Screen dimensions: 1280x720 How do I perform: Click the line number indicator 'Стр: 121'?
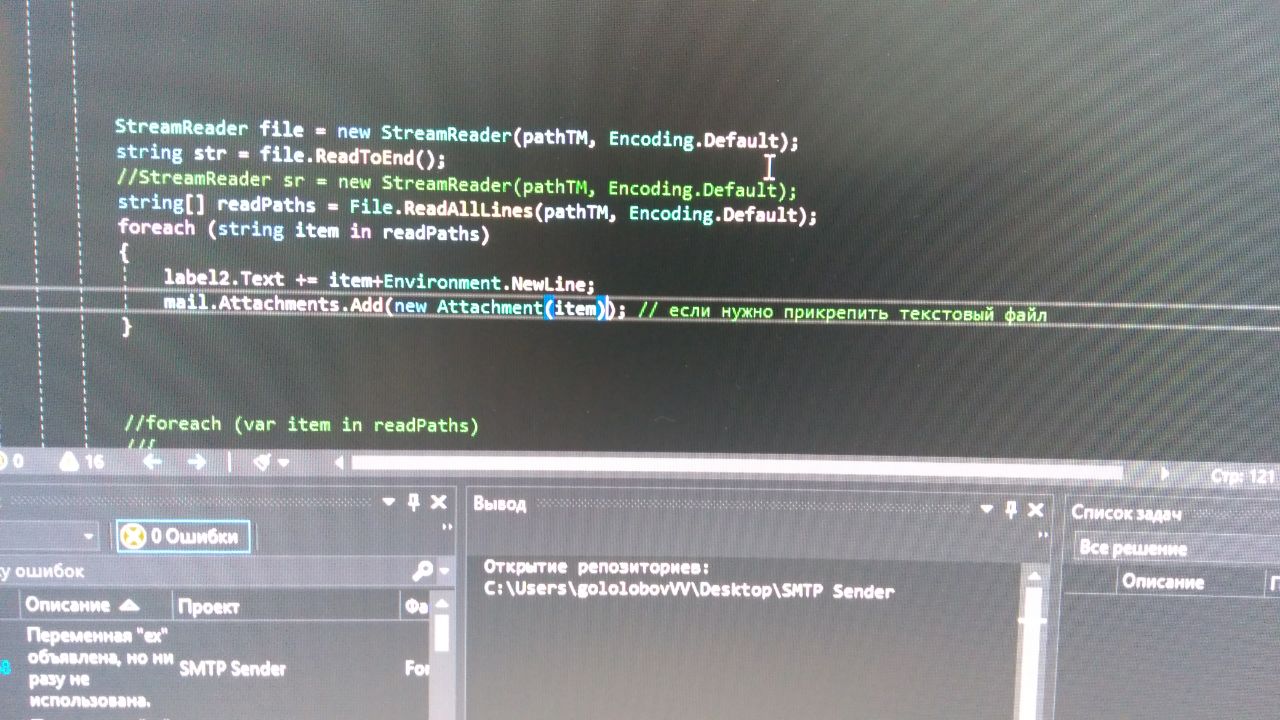pos(1242,478)
